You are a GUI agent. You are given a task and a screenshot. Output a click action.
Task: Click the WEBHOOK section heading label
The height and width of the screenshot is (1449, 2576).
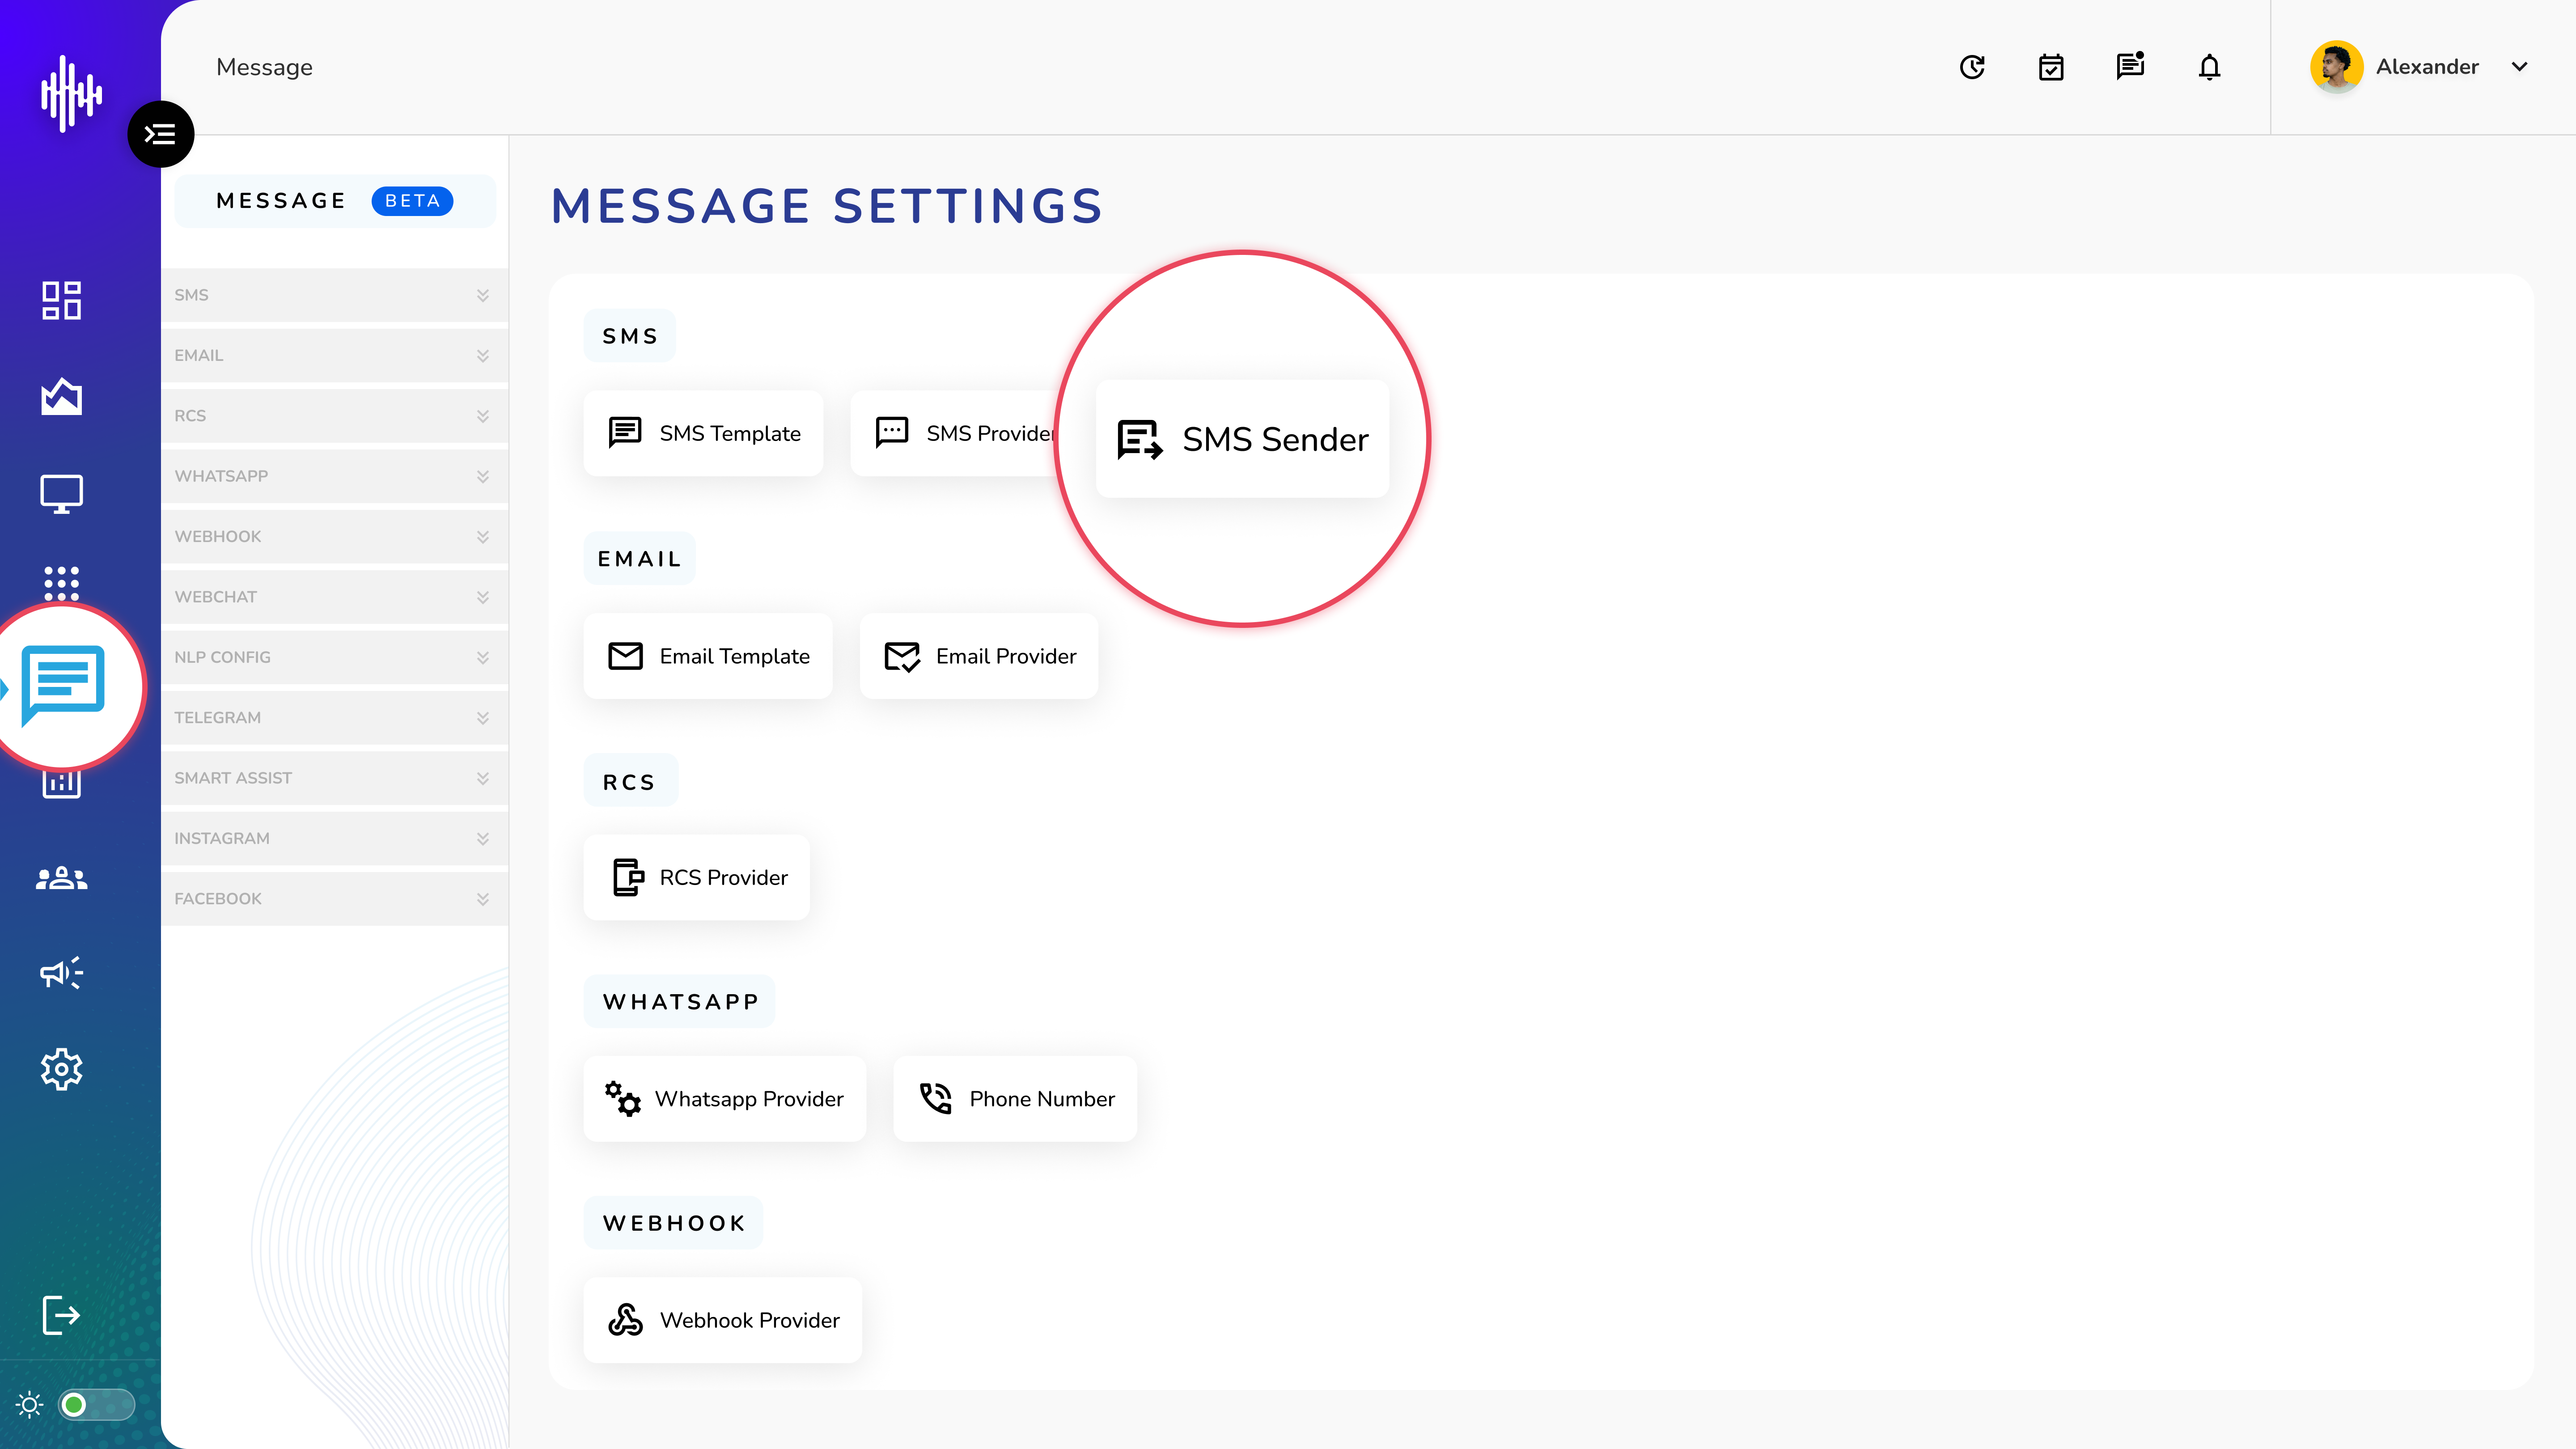[674, 1223]
